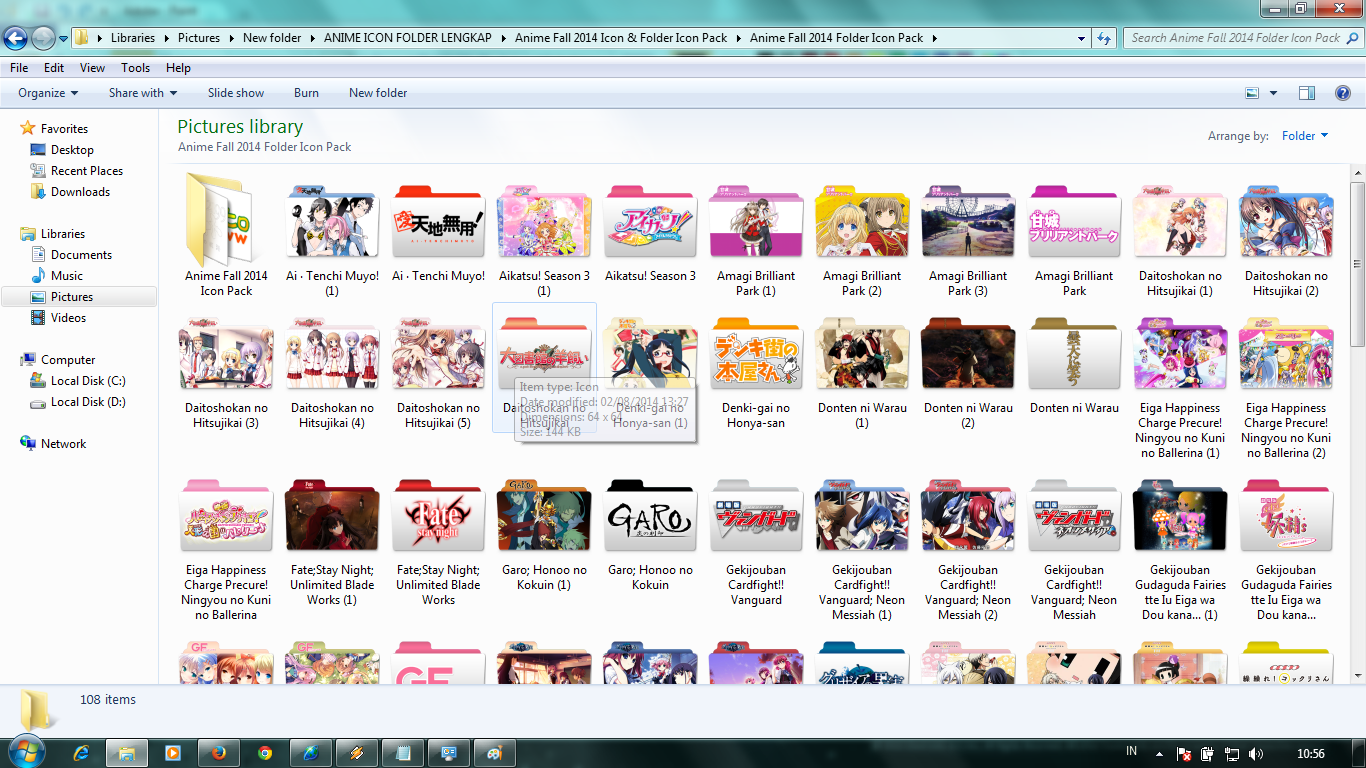Screen dimensions: 1366x768
Task: Select Recent Places in navigation pane
Action: click(x=87, y=171)
